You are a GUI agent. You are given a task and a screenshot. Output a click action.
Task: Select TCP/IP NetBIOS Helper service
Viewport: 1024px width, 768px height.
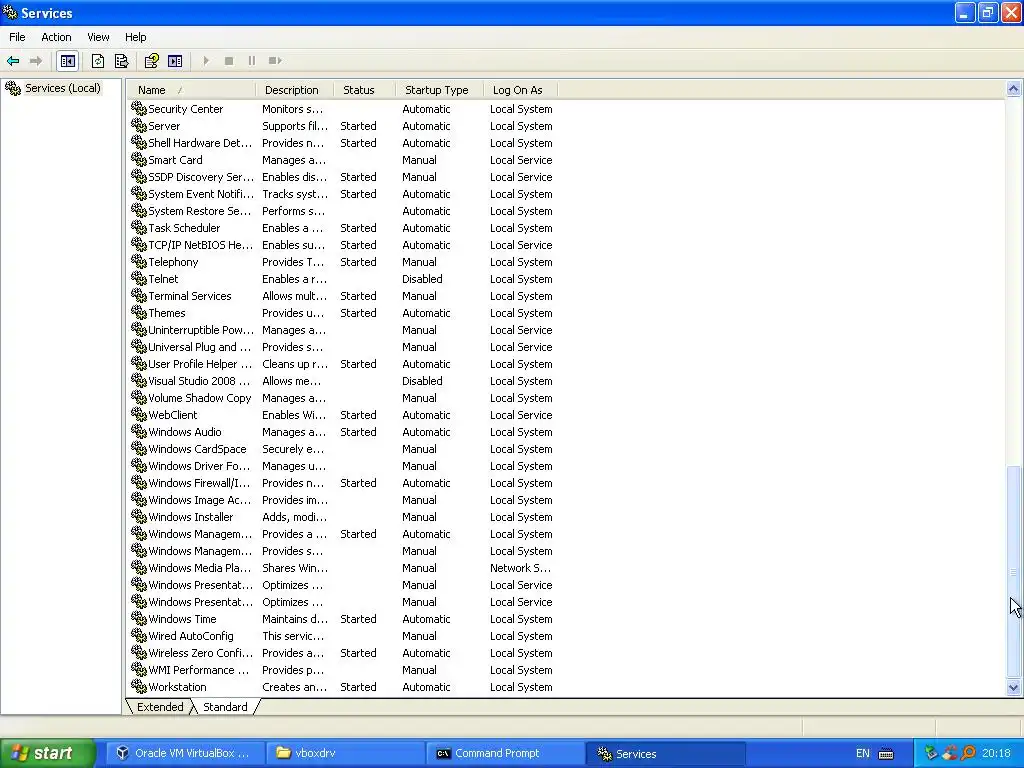click(x=343, y=245)
